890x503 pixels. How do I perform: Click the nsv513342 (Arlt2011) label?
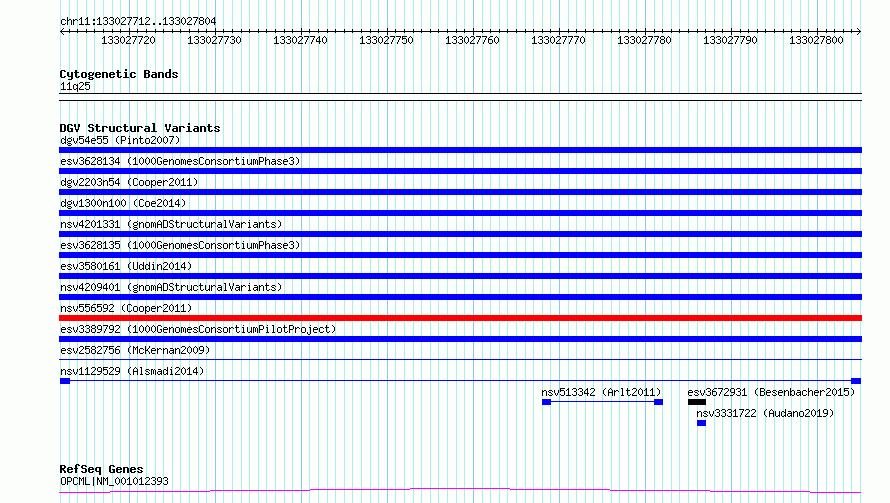601,392
